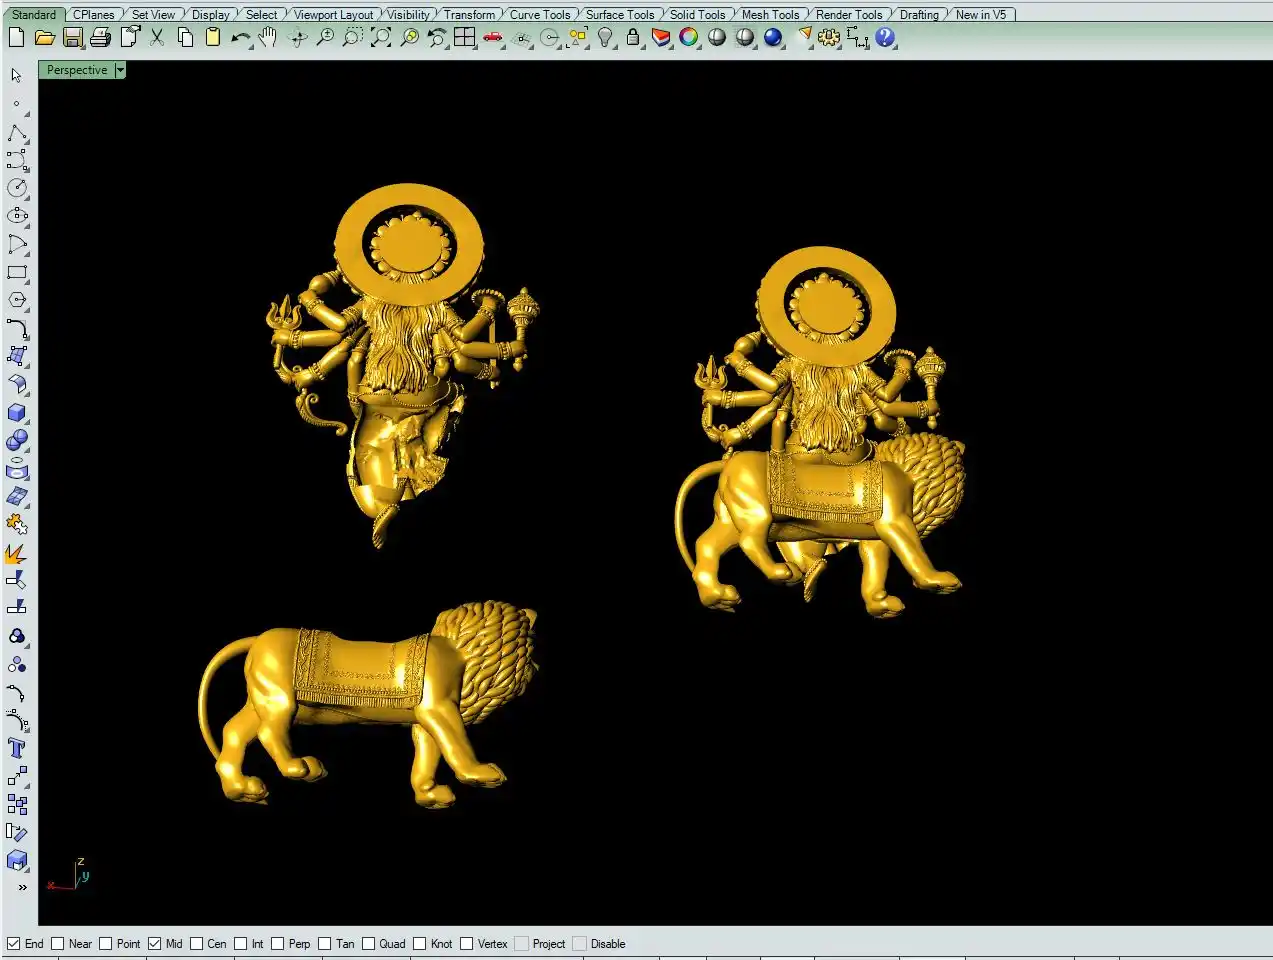Enable the Near object snap
This screenshot has height=960, width=1273.
pyautogui.click(x=58, y=943)
